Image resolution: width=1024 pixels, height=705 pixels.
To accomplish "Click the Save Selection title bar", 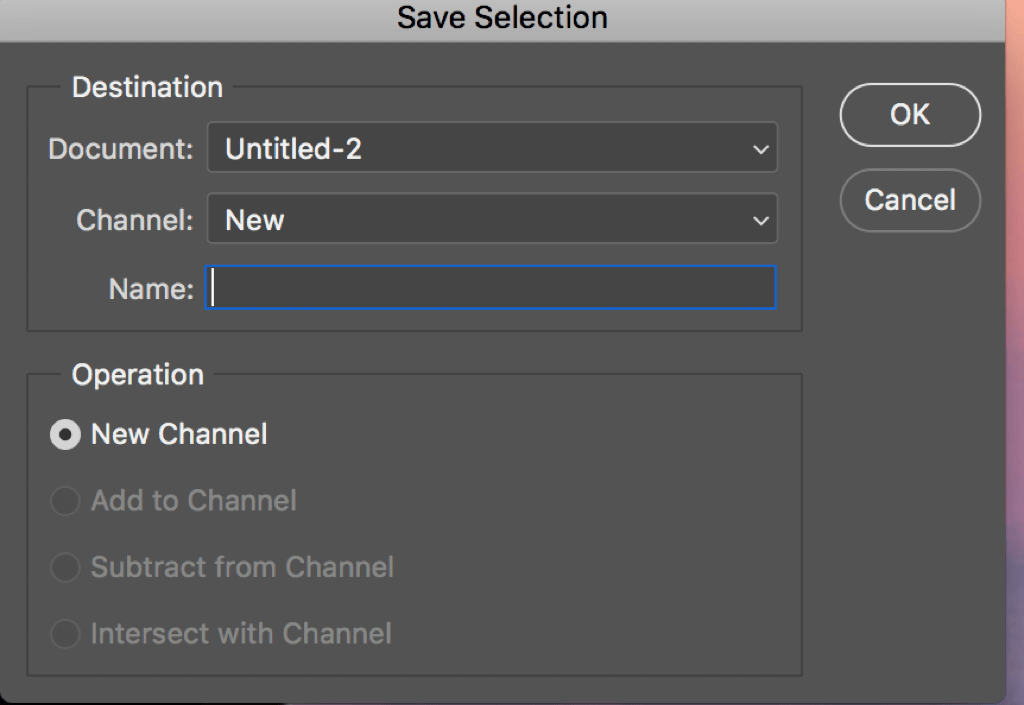I will pyautogui.click(x=502, y=17).
